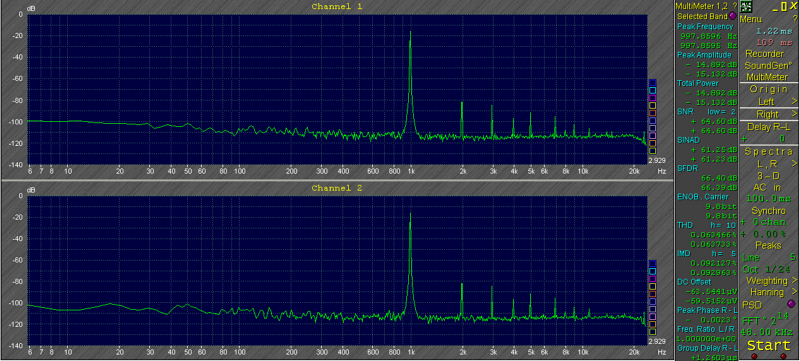Expand the Weighting option
This screenshot has width=800, height=361.
[x=794, y=280]
